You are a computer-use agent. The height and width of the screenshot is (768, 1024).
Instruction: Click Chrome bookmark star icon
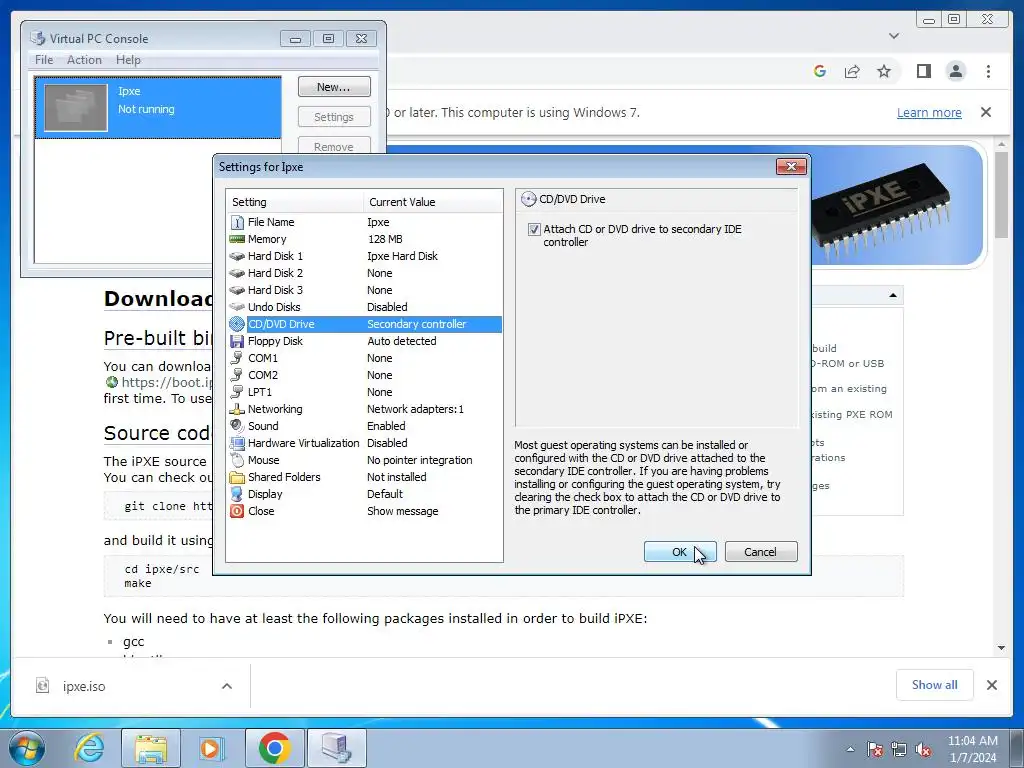[x=884, y=71]
